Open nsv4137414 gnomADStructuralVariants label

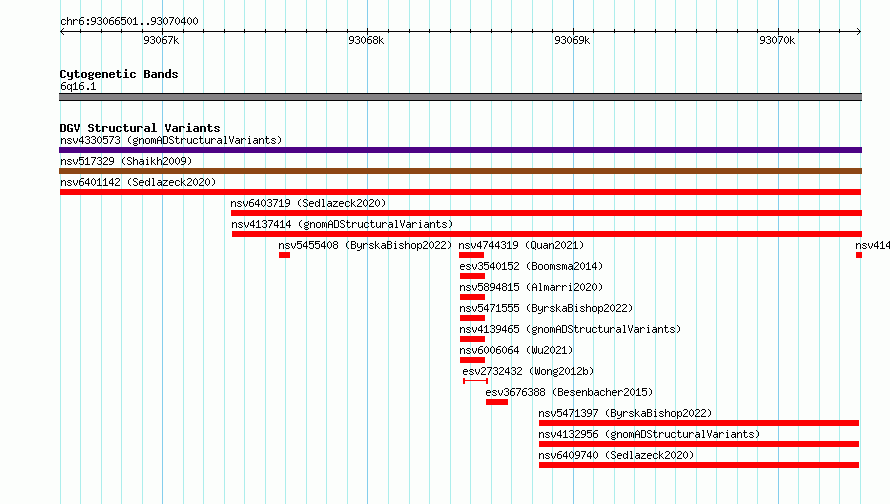[x=342, y=224]
